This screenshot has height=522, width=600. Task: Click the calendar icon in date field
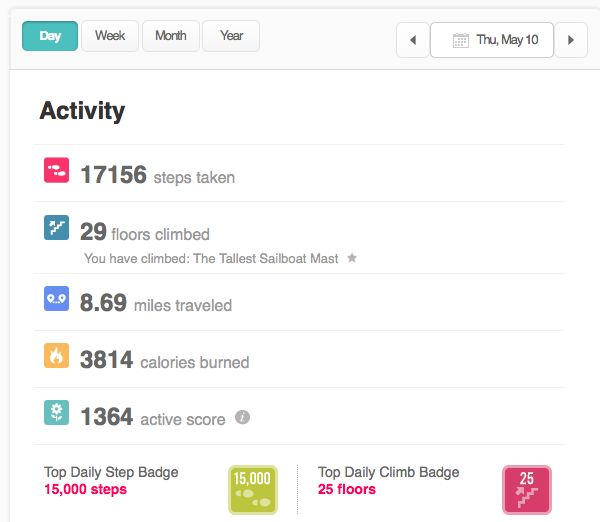tap(461, 40)
